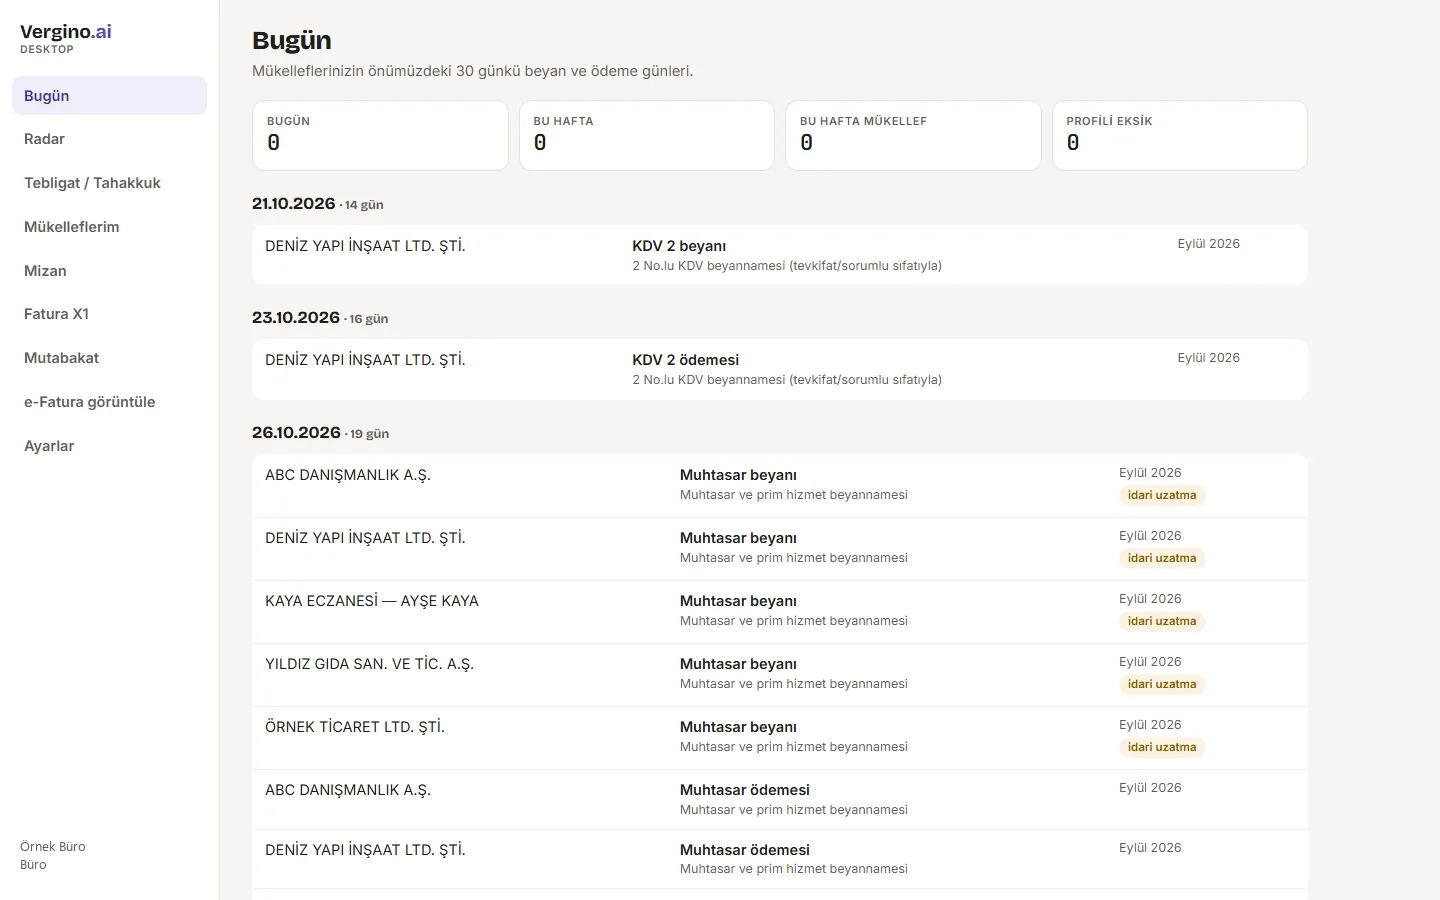Open Mutabakat from the sidebar

coord(109,358)
